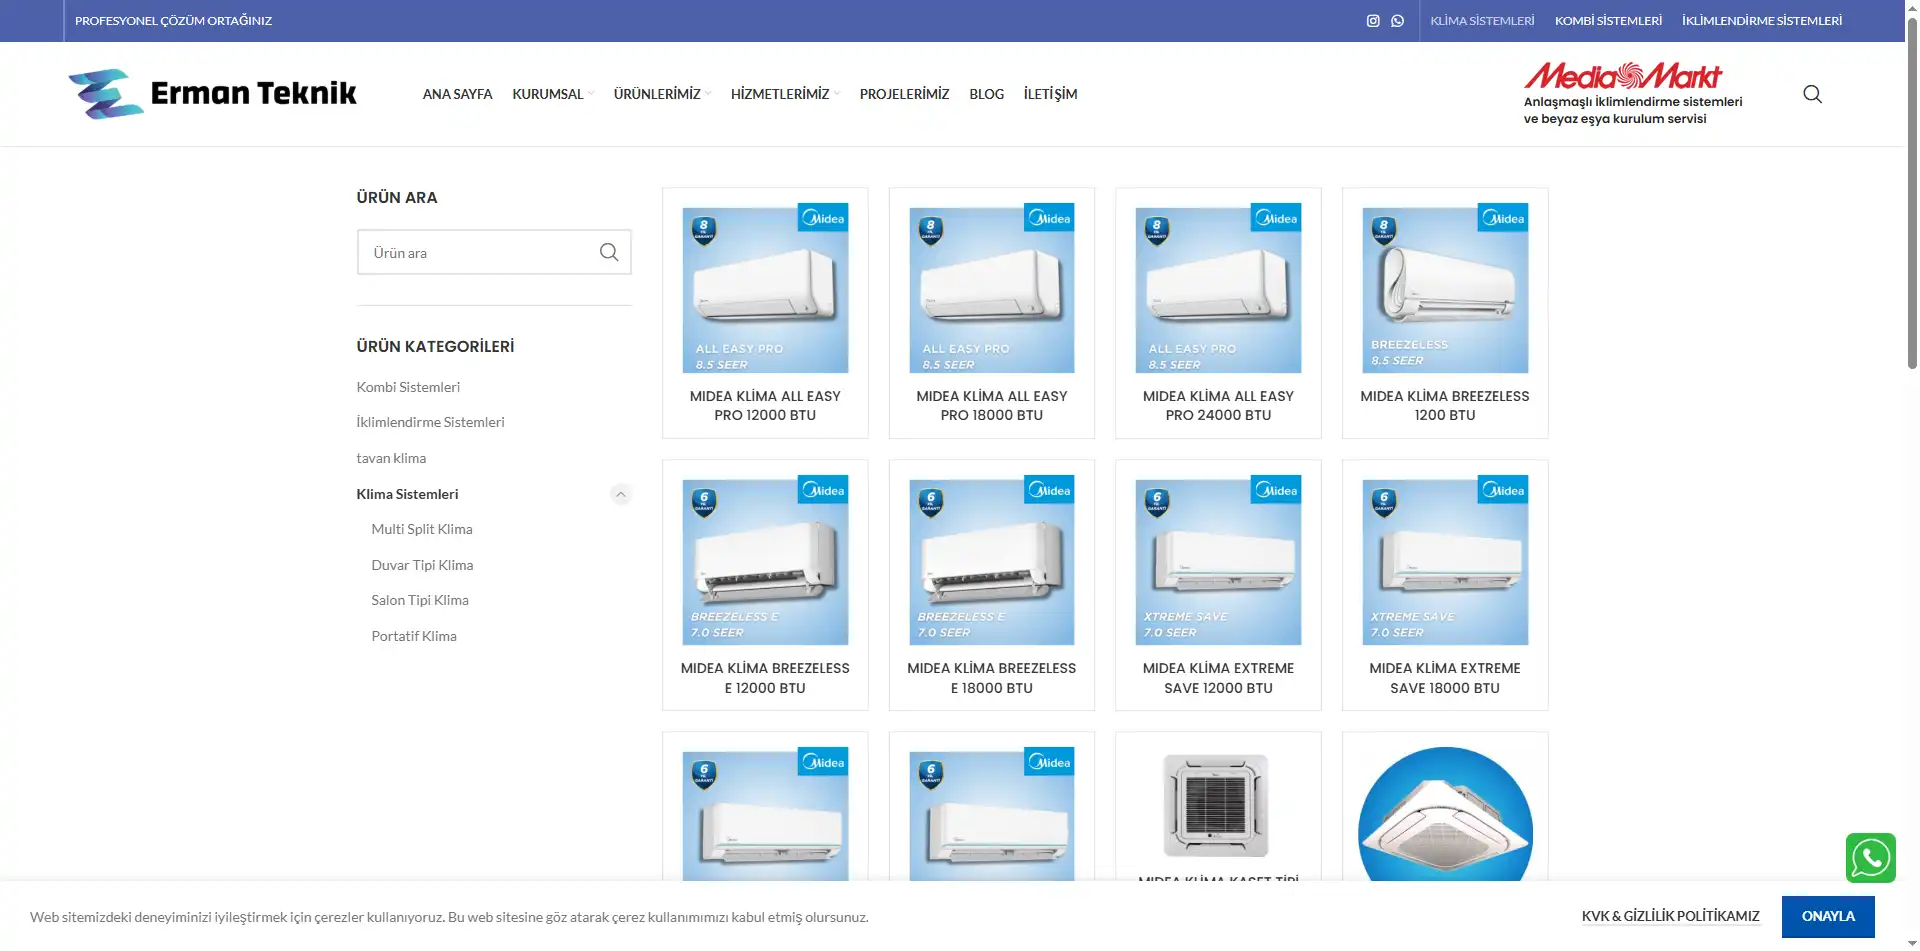Open All Easy Pro 12000 BTU product image

(x=765, y=288)
